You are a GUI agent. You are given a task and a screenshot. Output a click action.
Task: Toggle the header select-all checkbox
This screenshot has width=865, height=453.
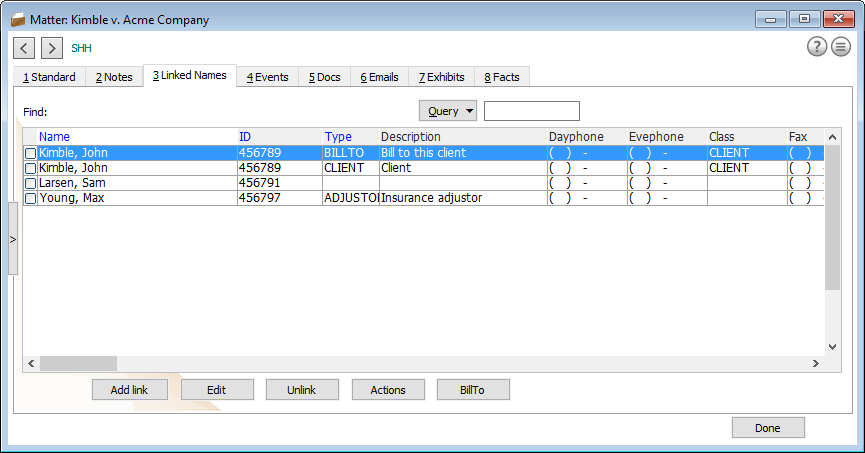(x=30, y=137)
